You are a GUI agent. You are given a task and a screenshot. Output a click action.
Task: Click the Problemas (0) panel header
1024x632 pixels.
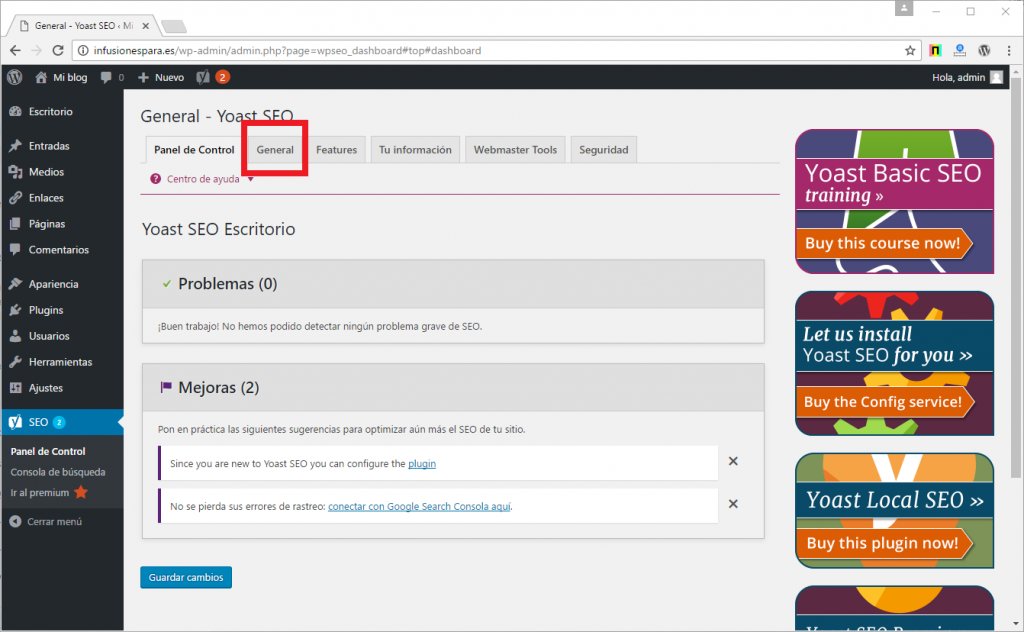tap(453, 284)
